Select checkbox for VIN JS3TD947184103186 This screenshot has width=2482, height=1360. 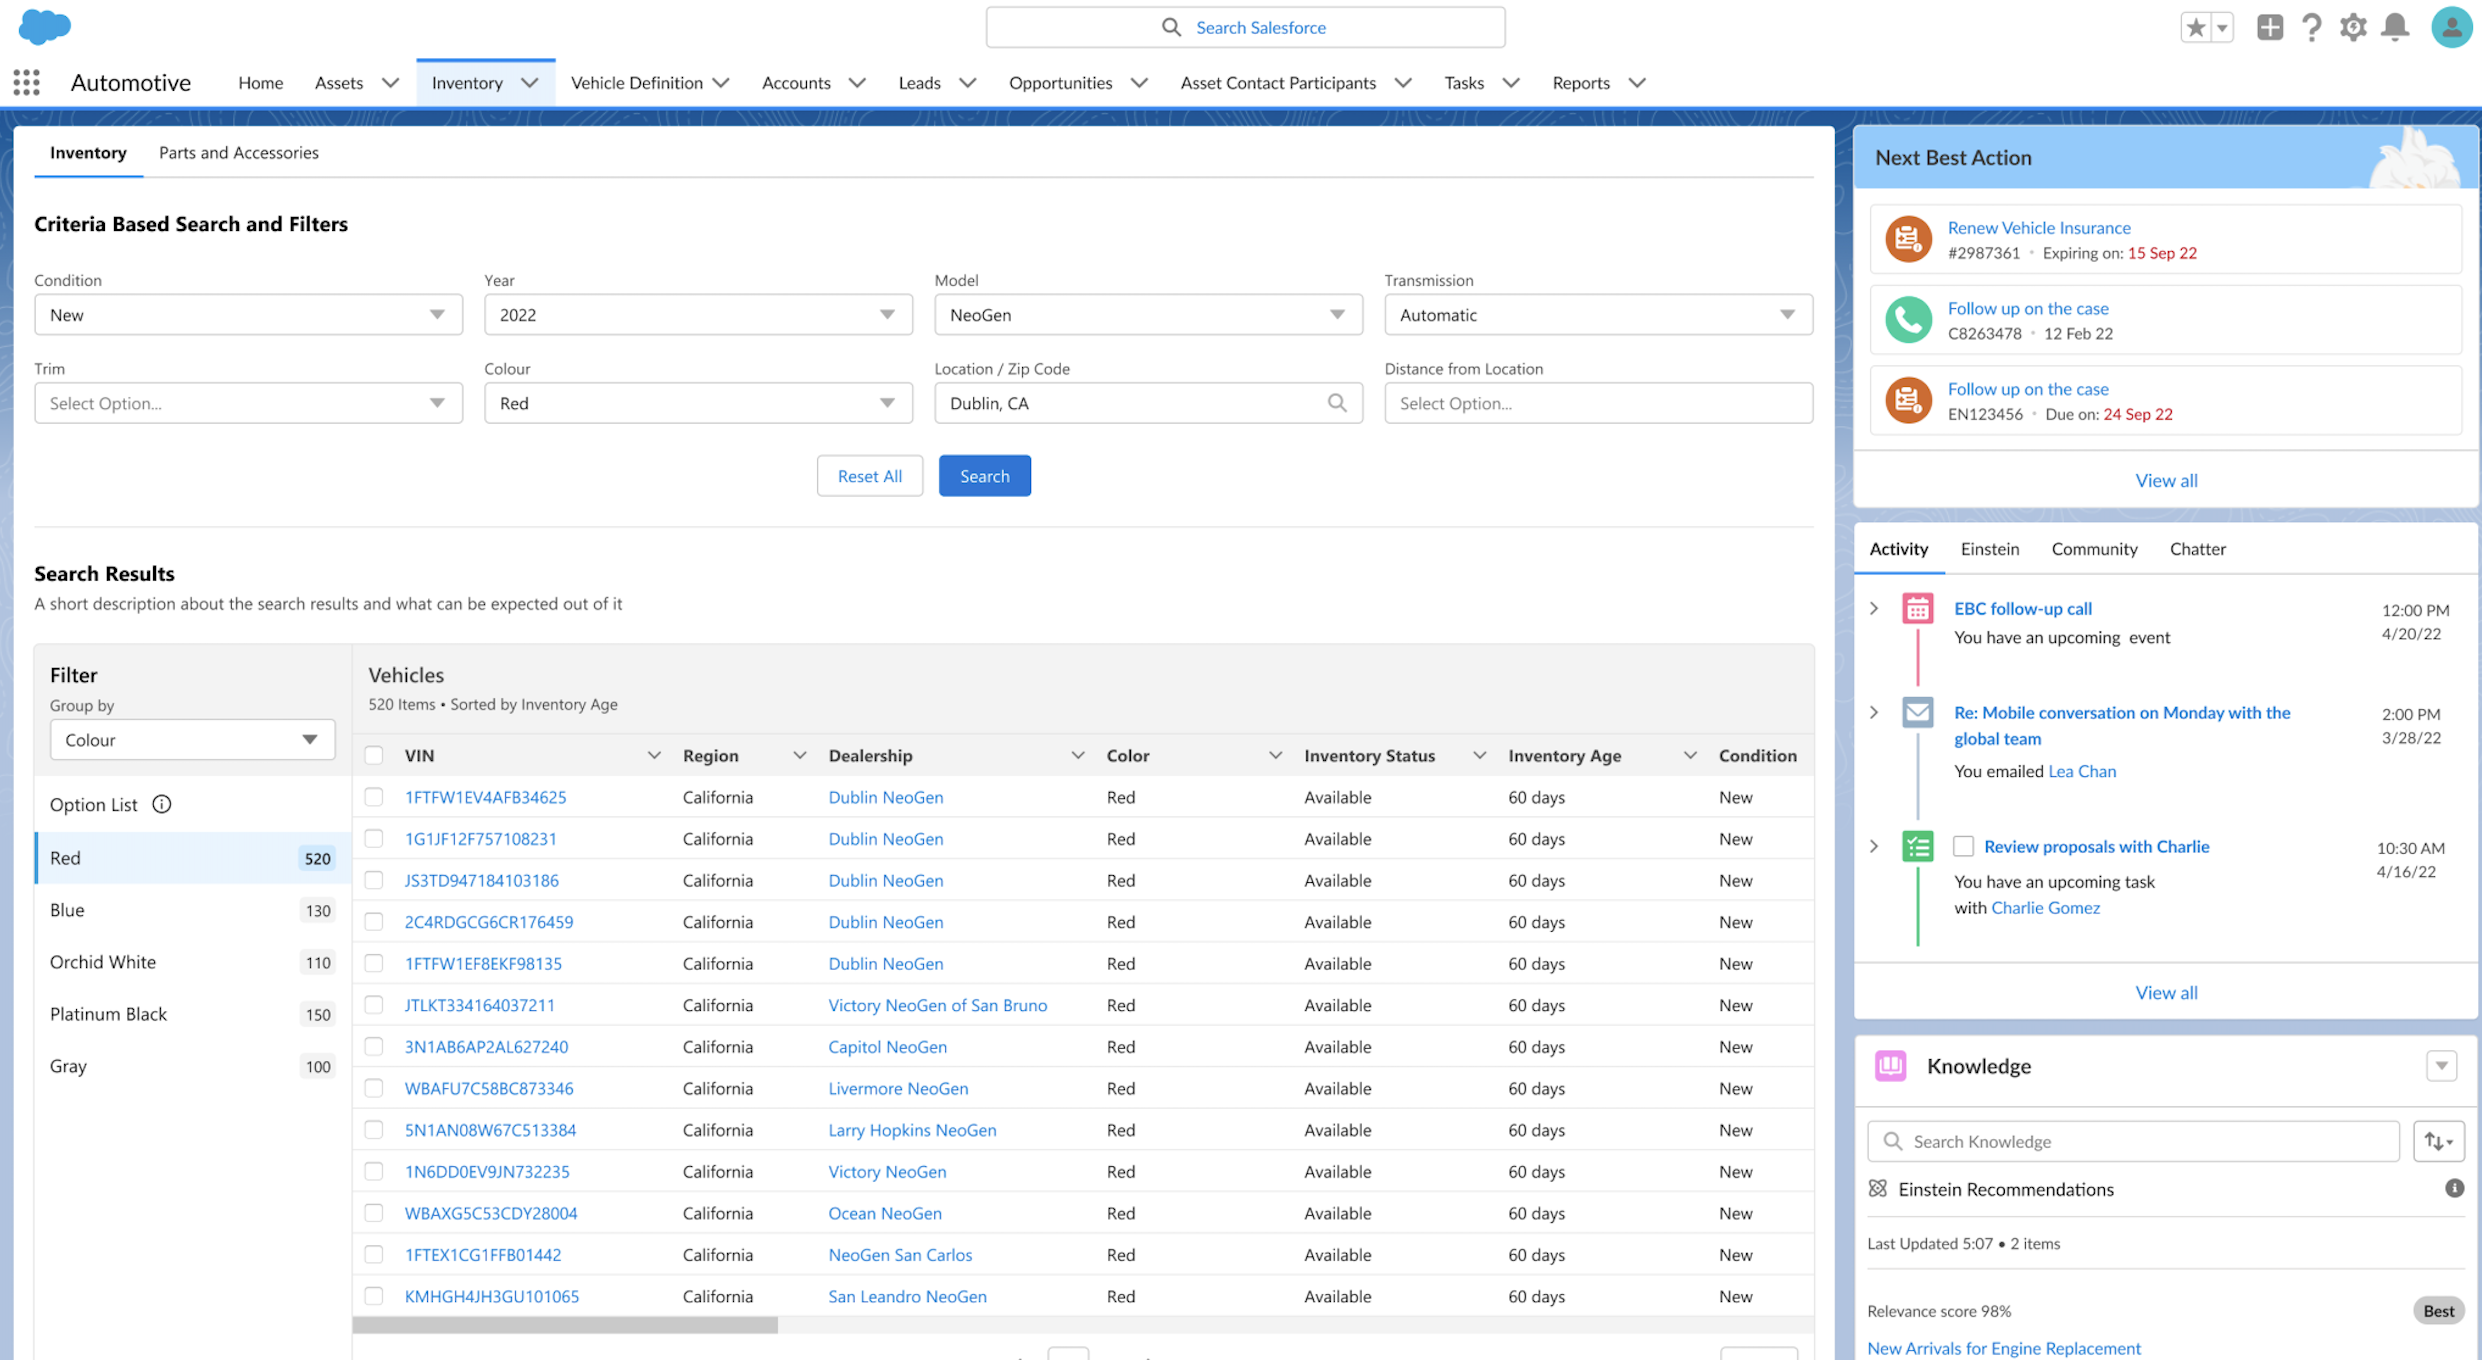tap(374, 880)
